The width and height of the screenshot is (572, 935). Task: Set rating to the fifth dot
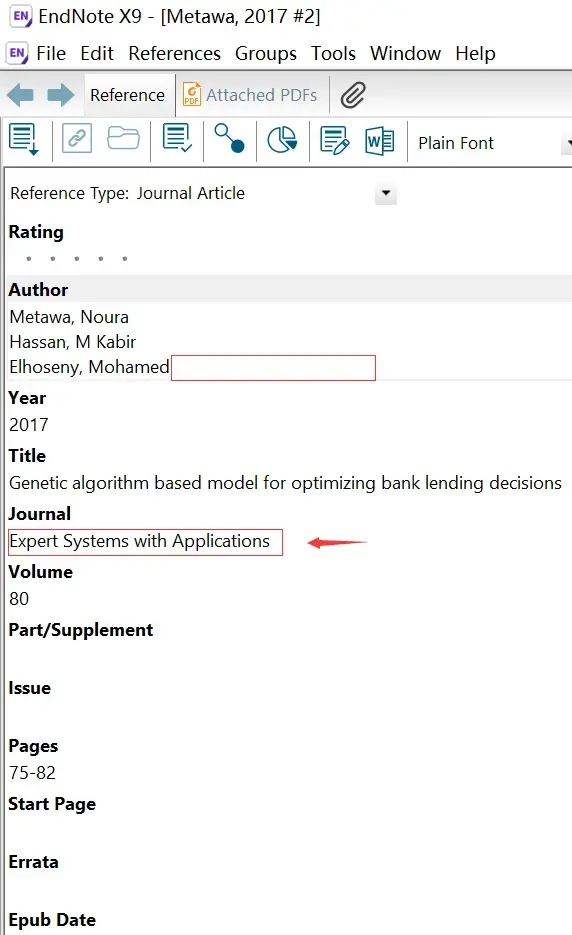tap(125, 259)
